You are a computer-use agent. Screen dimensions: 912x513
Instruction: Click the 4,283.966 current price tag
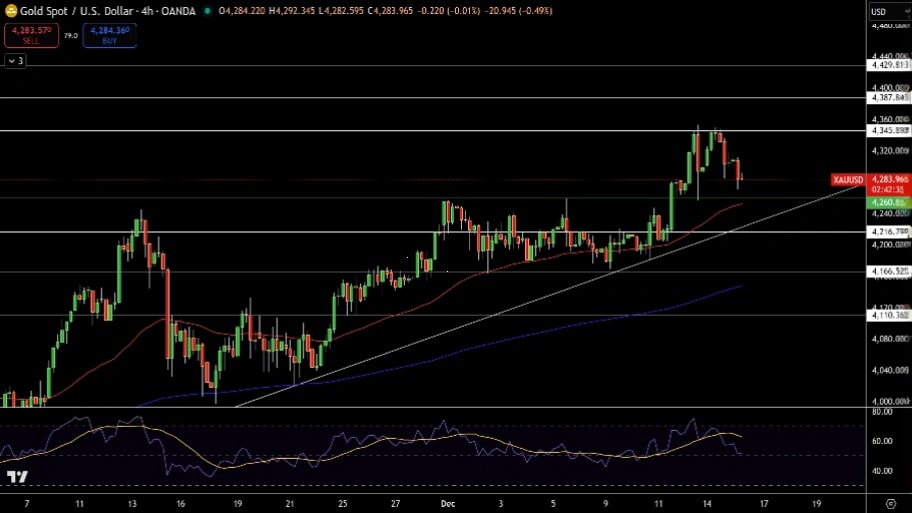click(889, 180)
